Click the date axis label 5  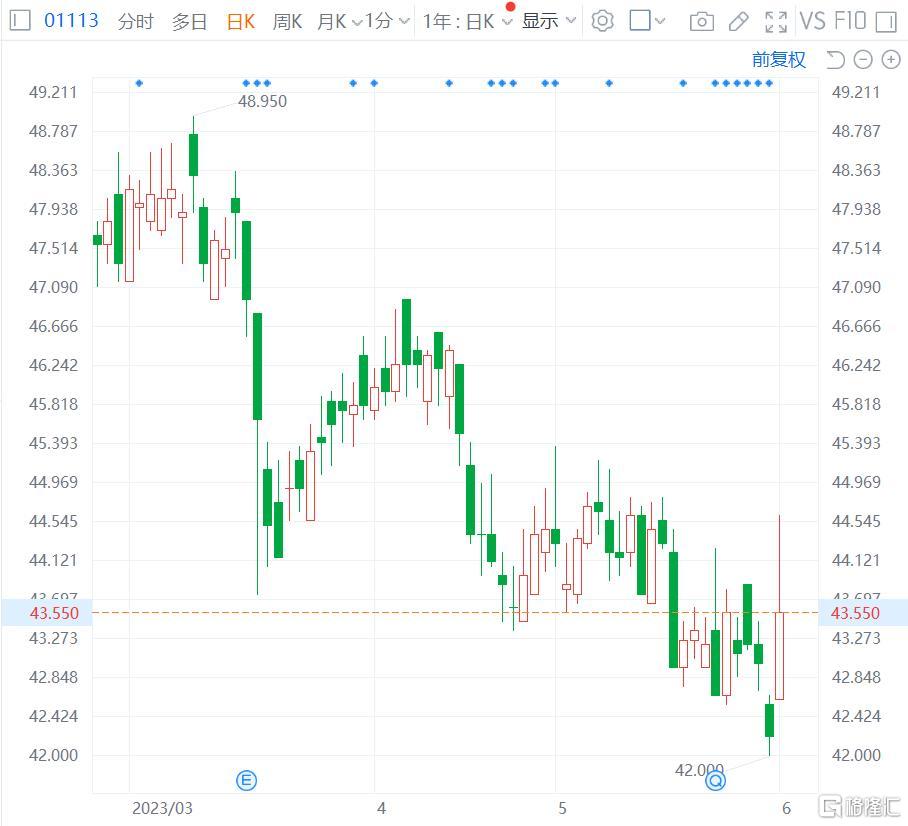562,808
